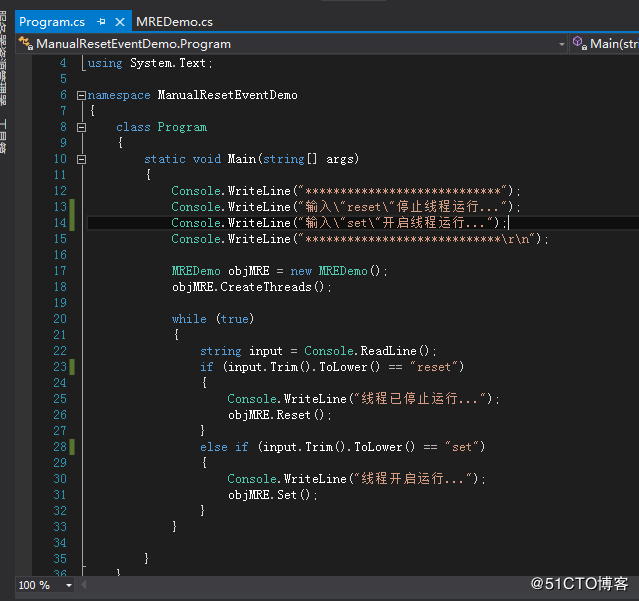The width and height of the screenshot is (639, 601).
Task: Click on the "reset" string literal in the if condition
Action: click(434, 367)
